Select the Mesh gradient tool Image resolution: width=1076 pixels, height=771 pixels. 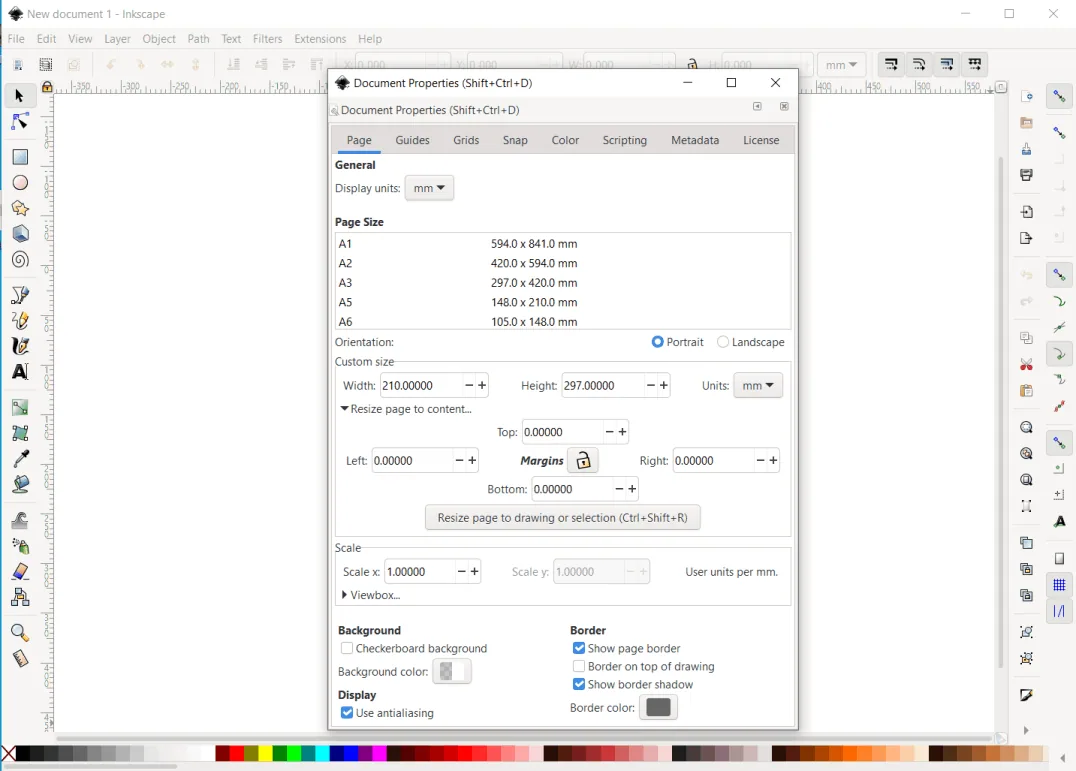pyautogui.click(x=20, y=433)
